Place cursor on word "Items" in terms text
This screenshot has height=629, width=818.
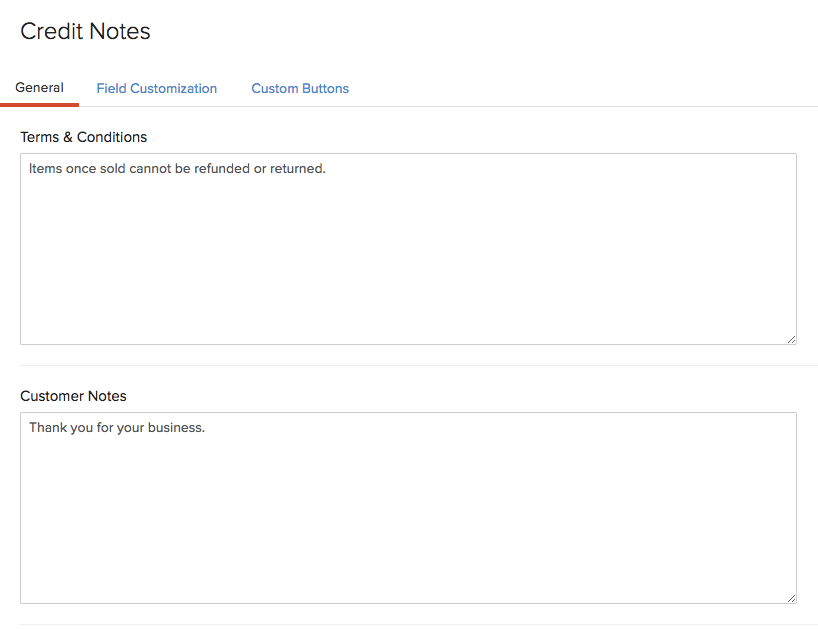point(46,169)
